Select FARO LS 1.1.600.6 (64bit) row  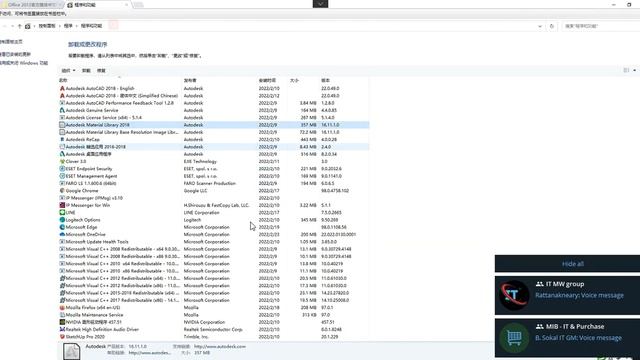click(214, 183)
